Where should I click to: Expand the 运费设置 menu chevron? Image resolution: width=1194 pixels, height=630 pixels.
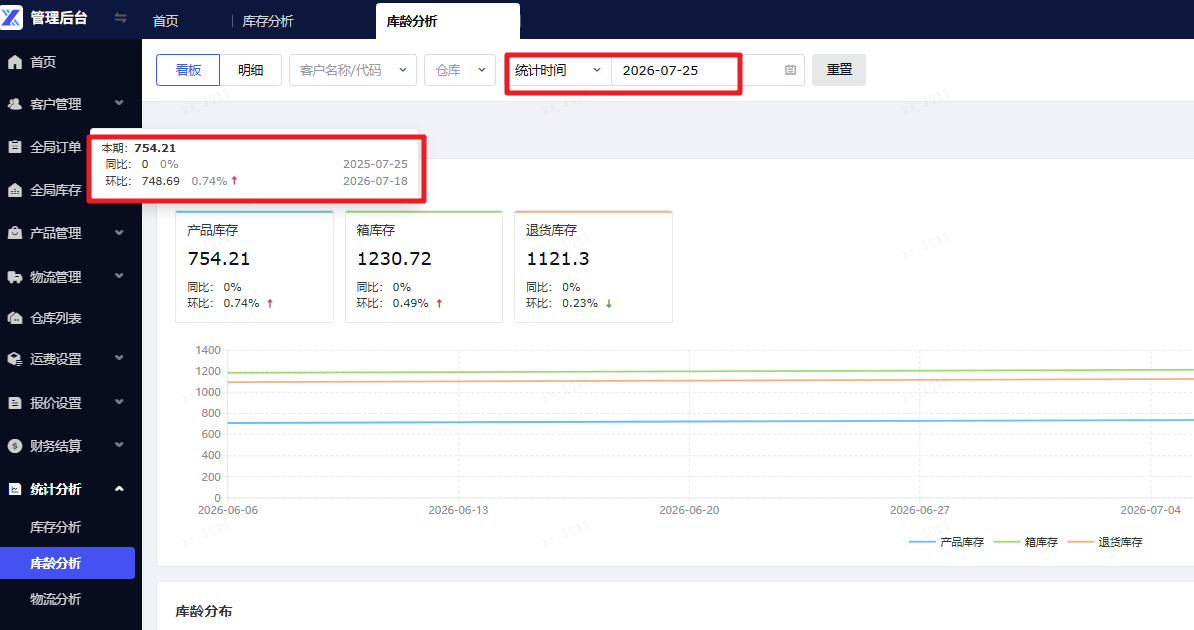[x=119, y=358]
